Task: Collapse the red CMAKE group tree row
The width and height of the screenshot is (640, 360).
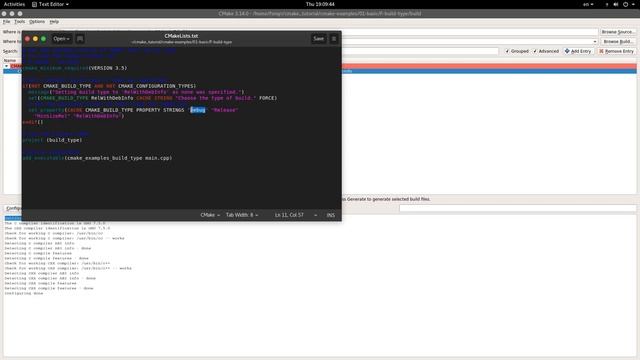Action: [7, 66]
